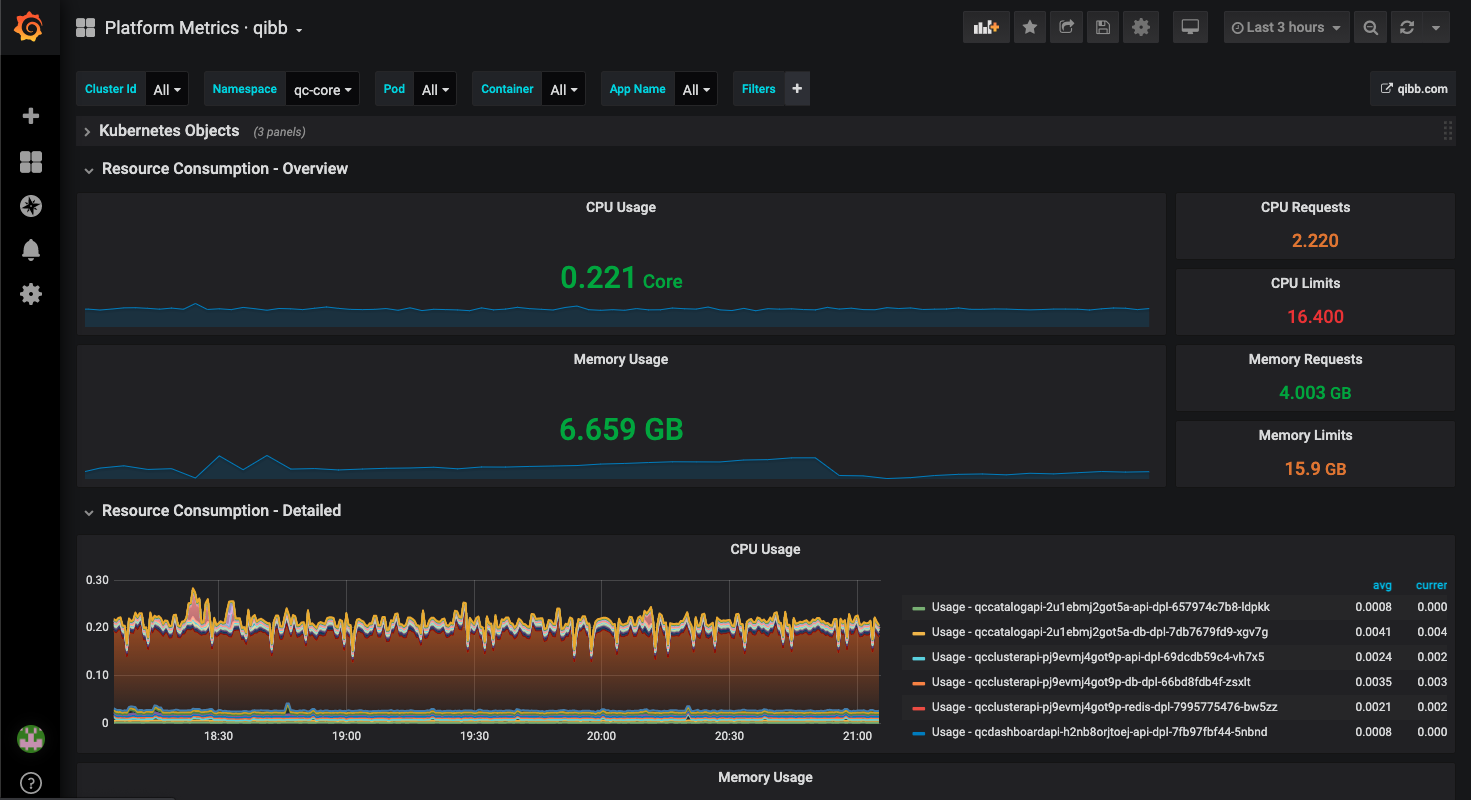
Task: Expand the Kubernetes Objects row
Action: 169,131
